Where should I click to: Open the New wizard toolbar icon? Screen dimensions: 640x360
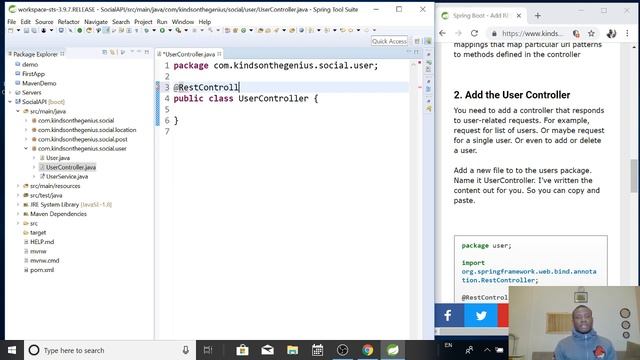(x=11, y=30)
